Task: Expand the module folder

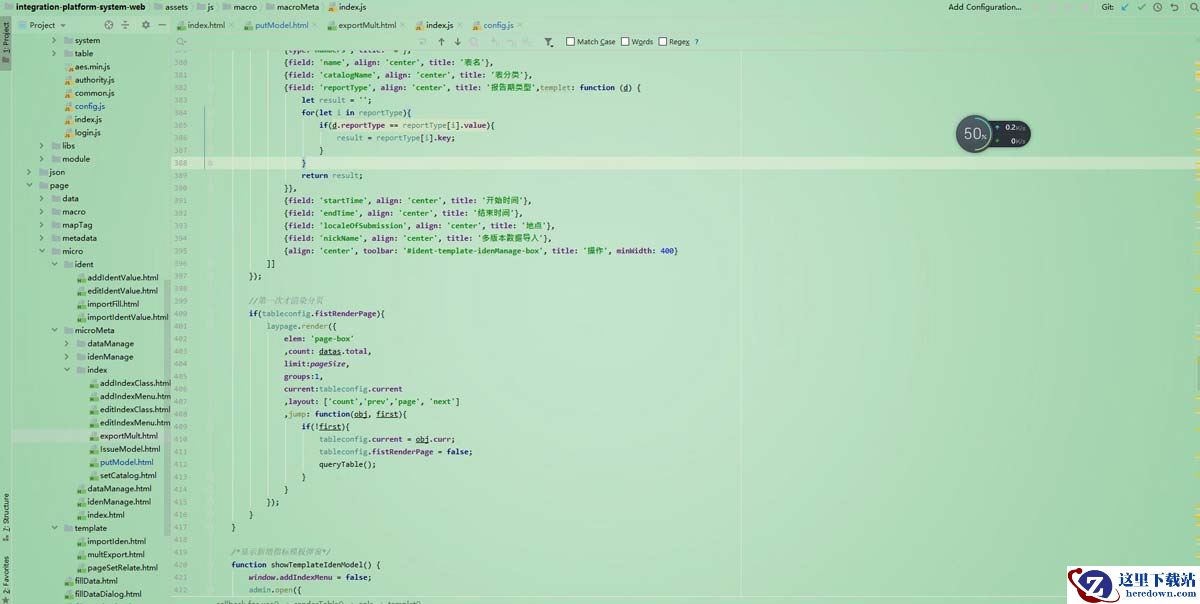Action: [x=42, y=159]
